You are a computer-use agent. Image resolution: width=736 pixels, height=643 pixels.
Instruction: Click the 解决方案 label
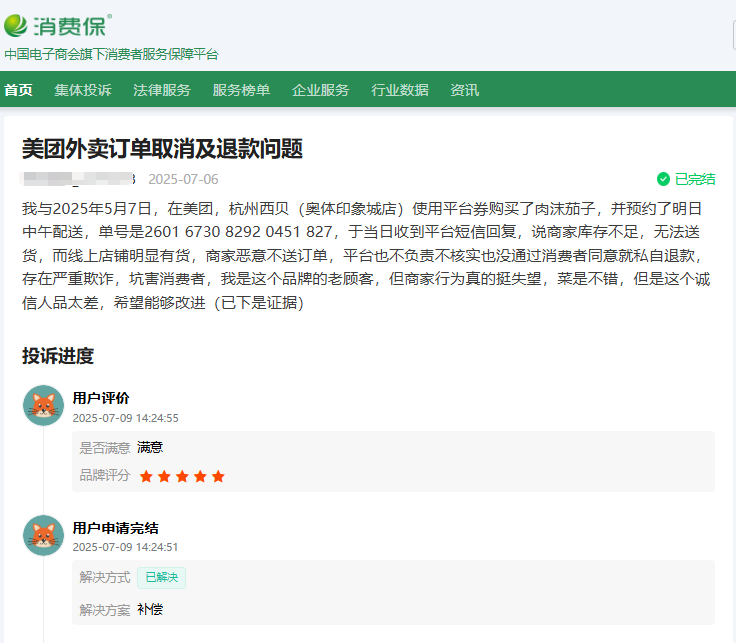[x=105, y=610]
